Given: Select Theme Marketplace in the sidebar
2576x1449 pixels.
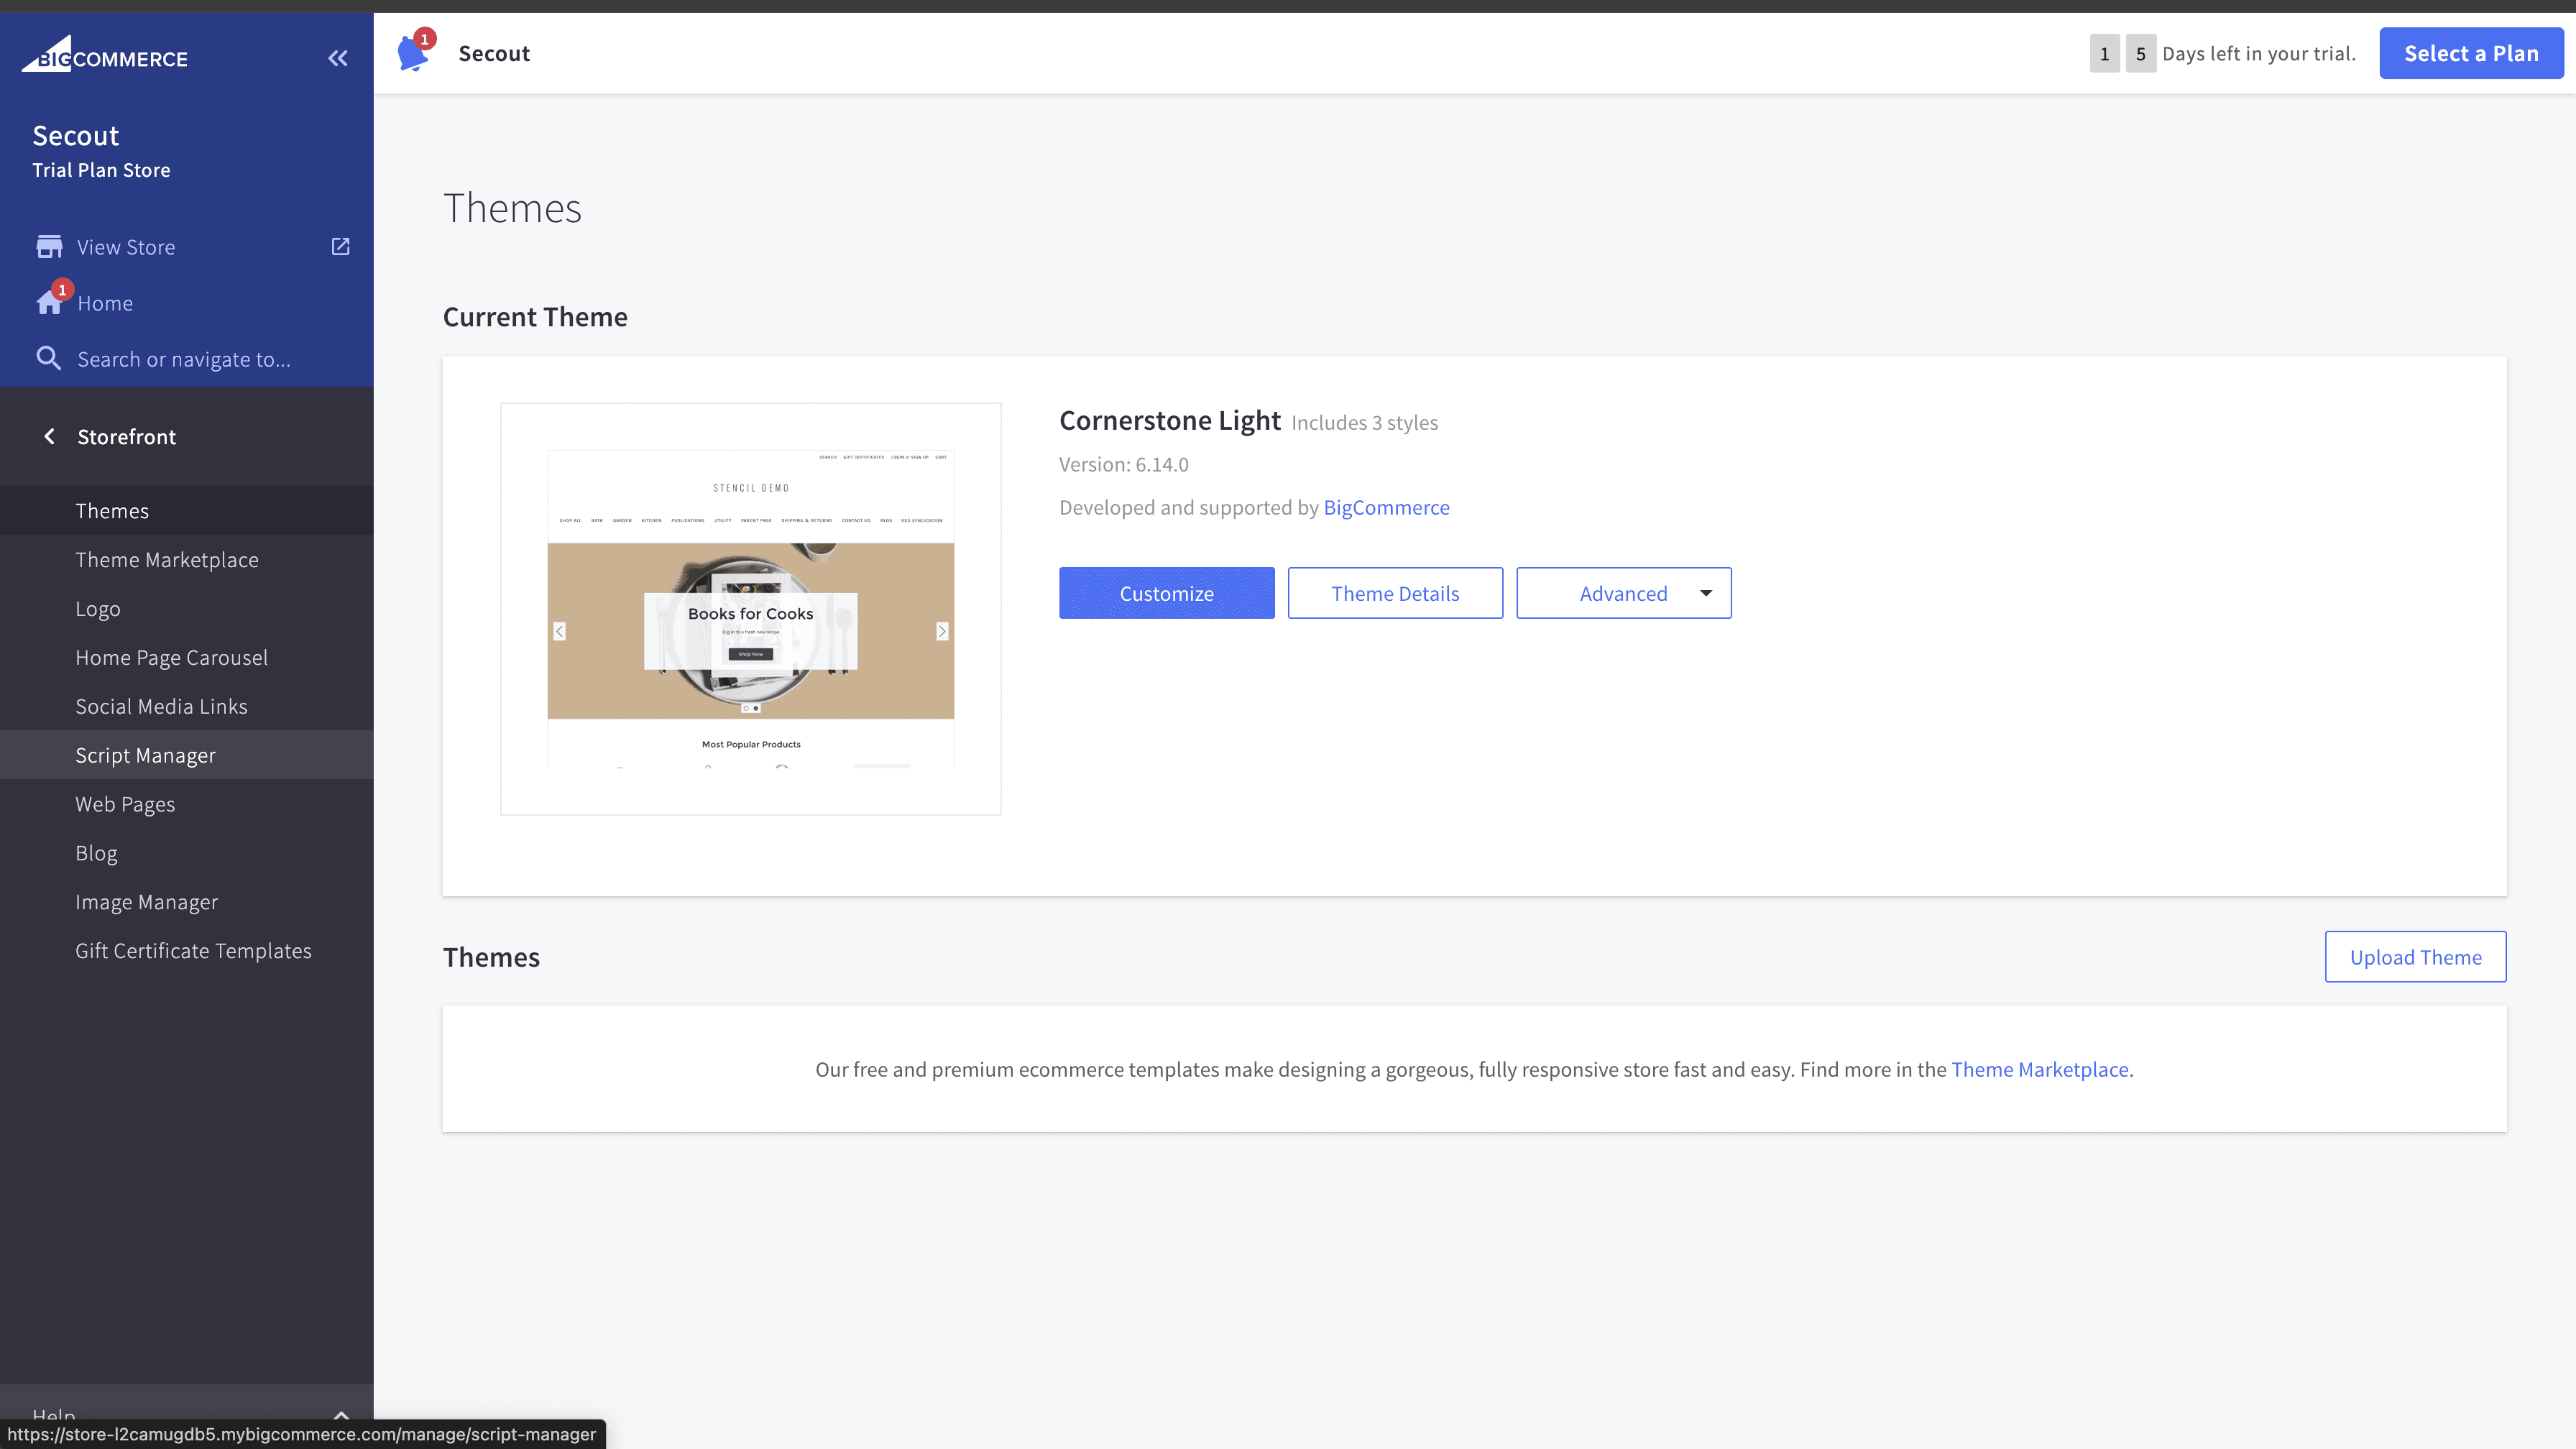Looking at the screenshot, I should click(x=167, y=559).
